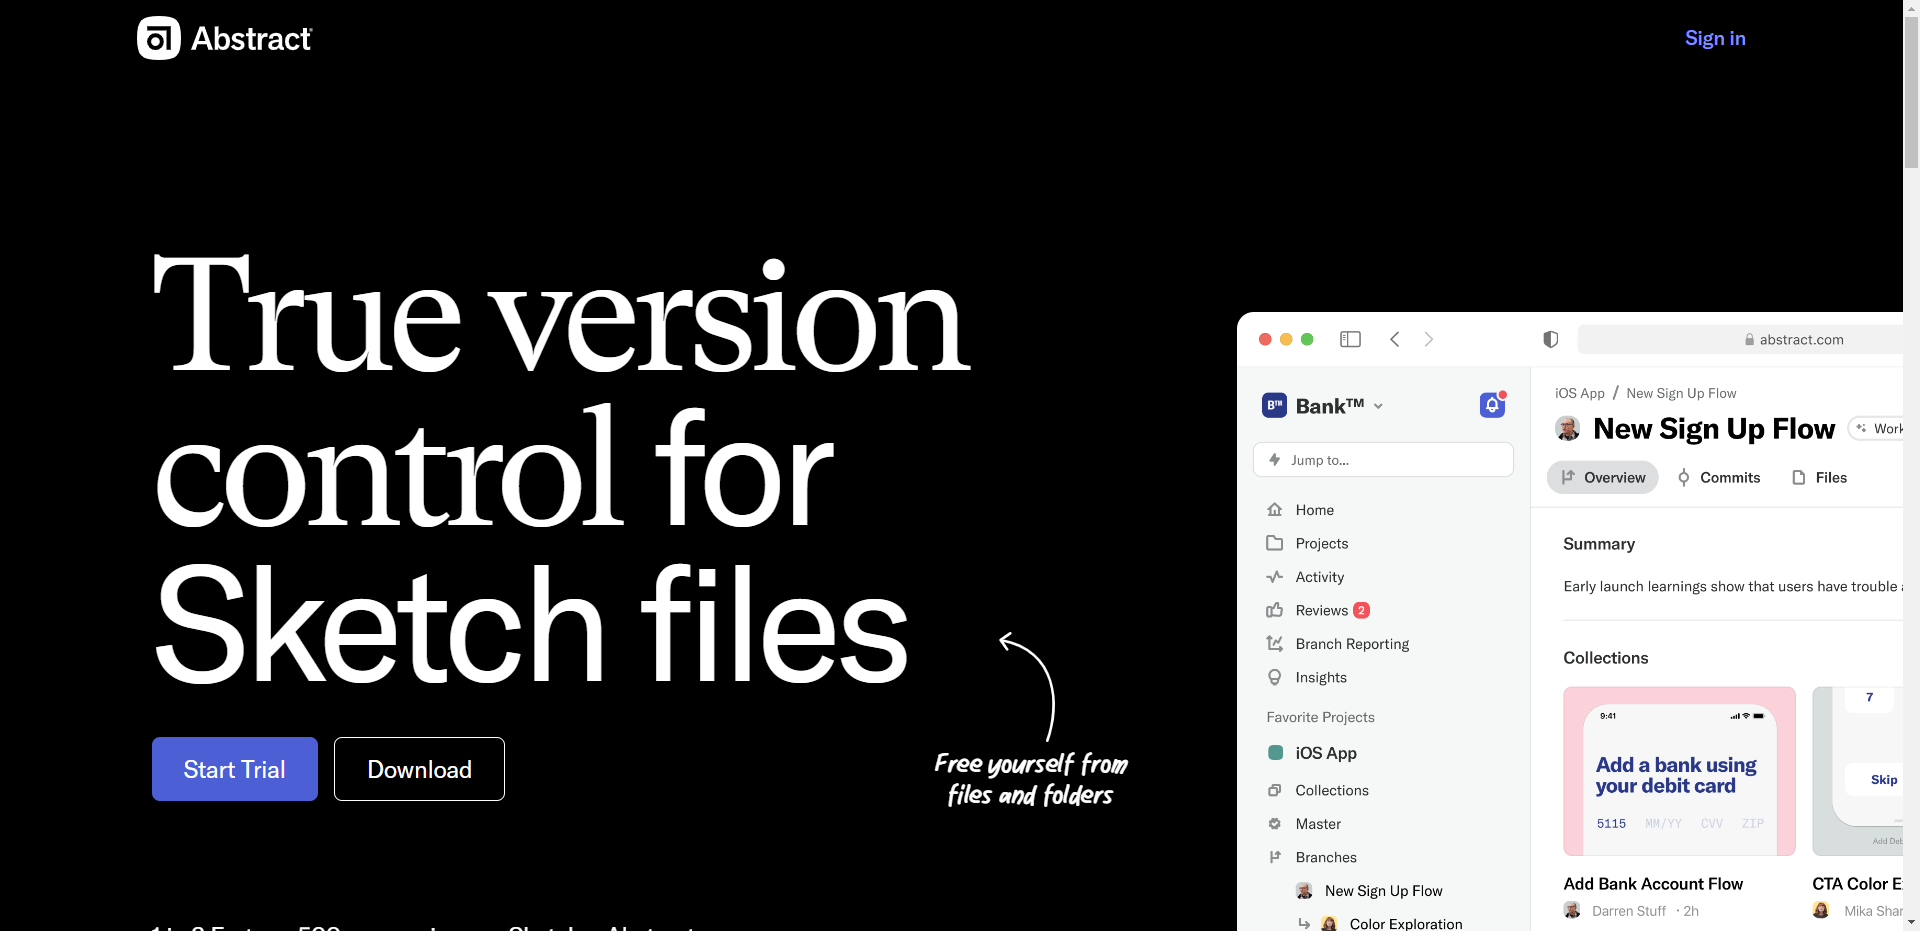The image size is (1920, 931).
Task: Click the New Sign Up Flow branch avatar in sidebar
Action: click(x=1304, y=891)
